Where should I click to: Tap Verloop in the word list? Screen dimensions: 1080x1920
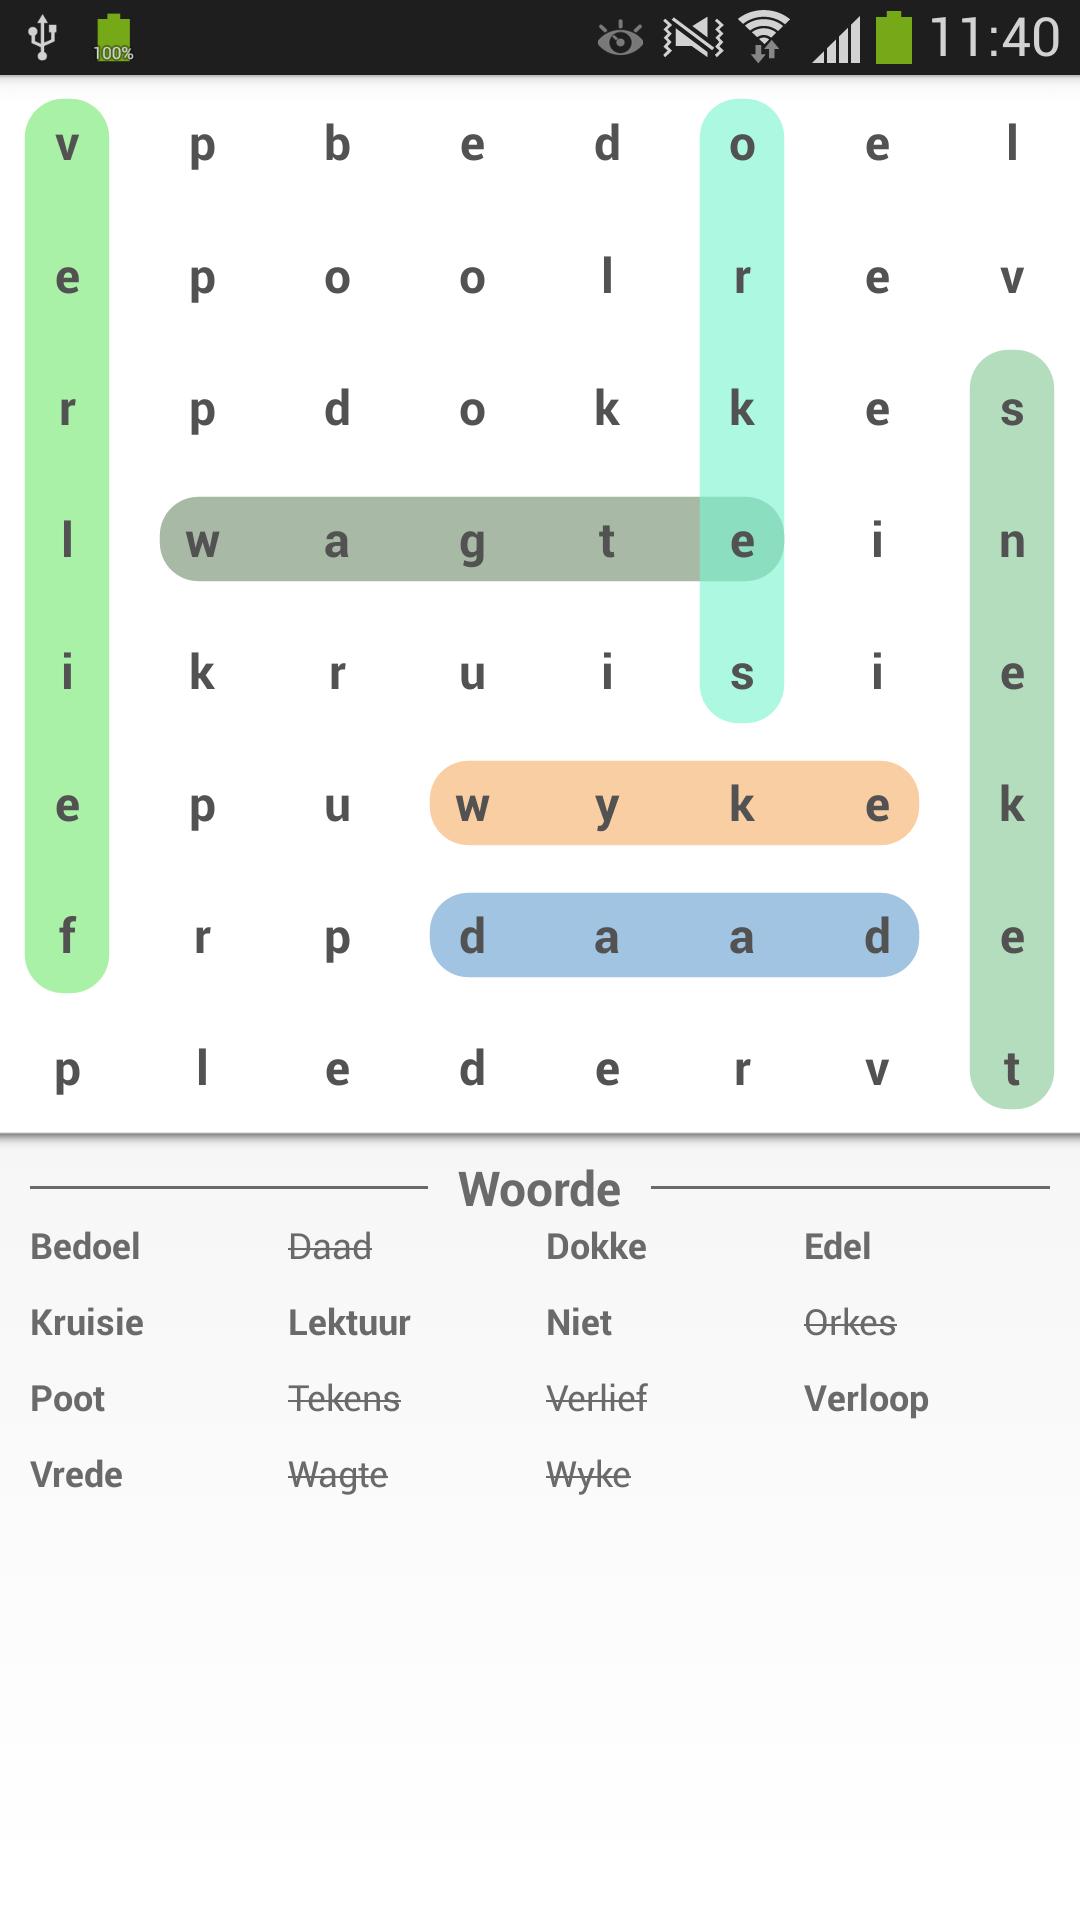pyautogui.click(x=868, y=1398)
